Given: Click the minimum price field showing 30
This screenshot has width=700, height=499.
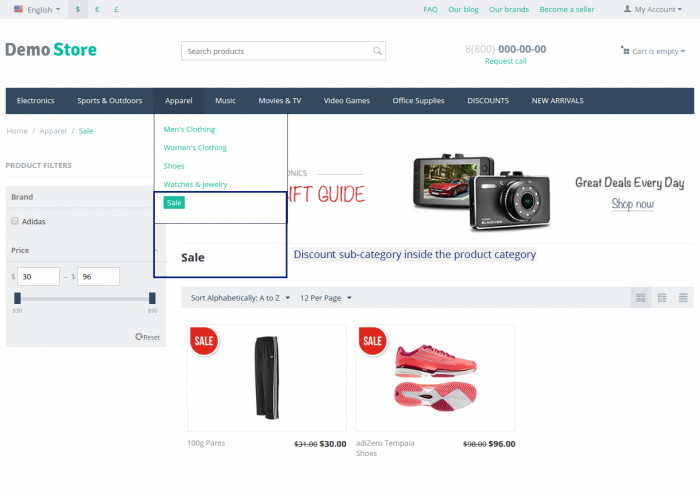Looking at the screenshot, I should pos(38,277).
